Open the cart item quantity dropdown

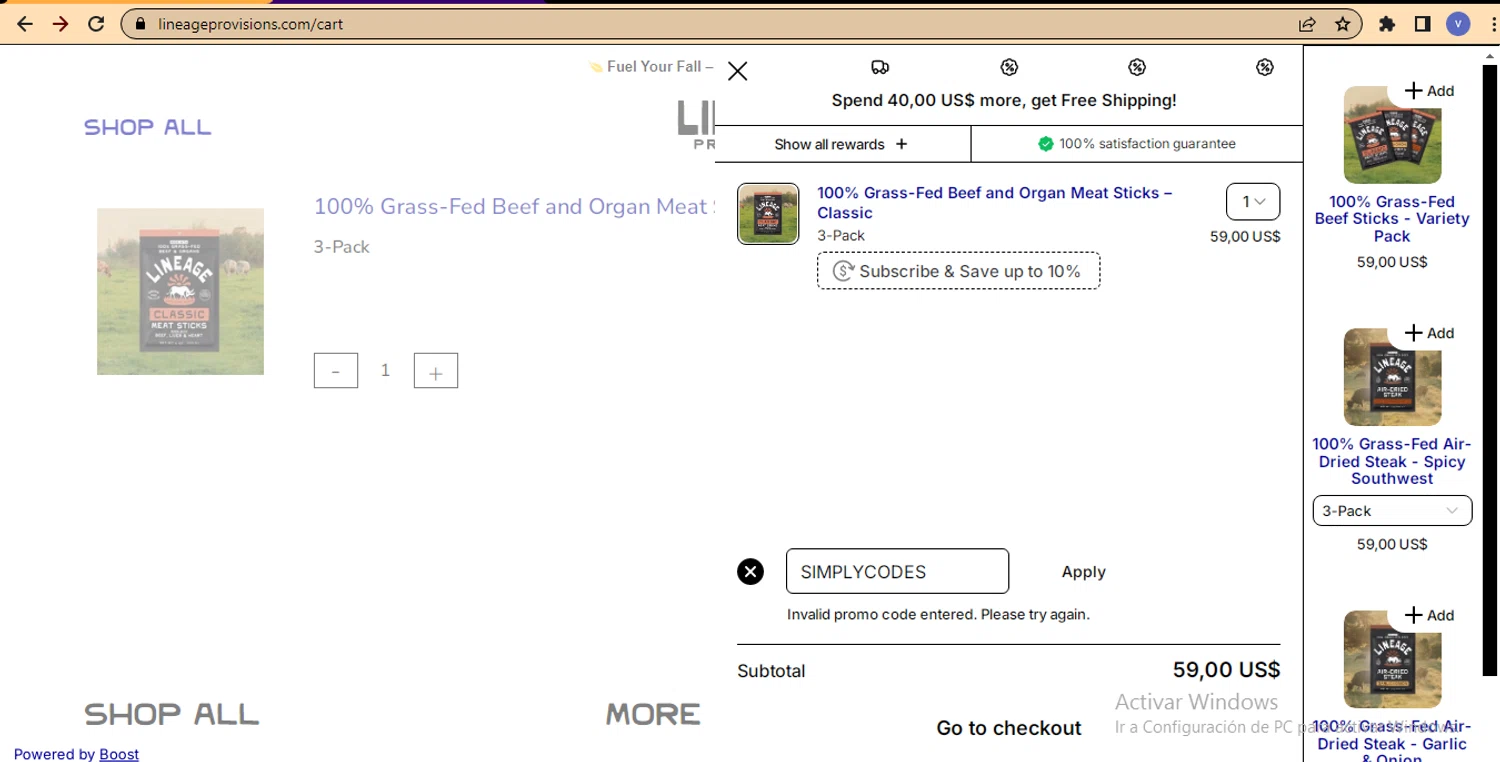[x=1253, y=202]
